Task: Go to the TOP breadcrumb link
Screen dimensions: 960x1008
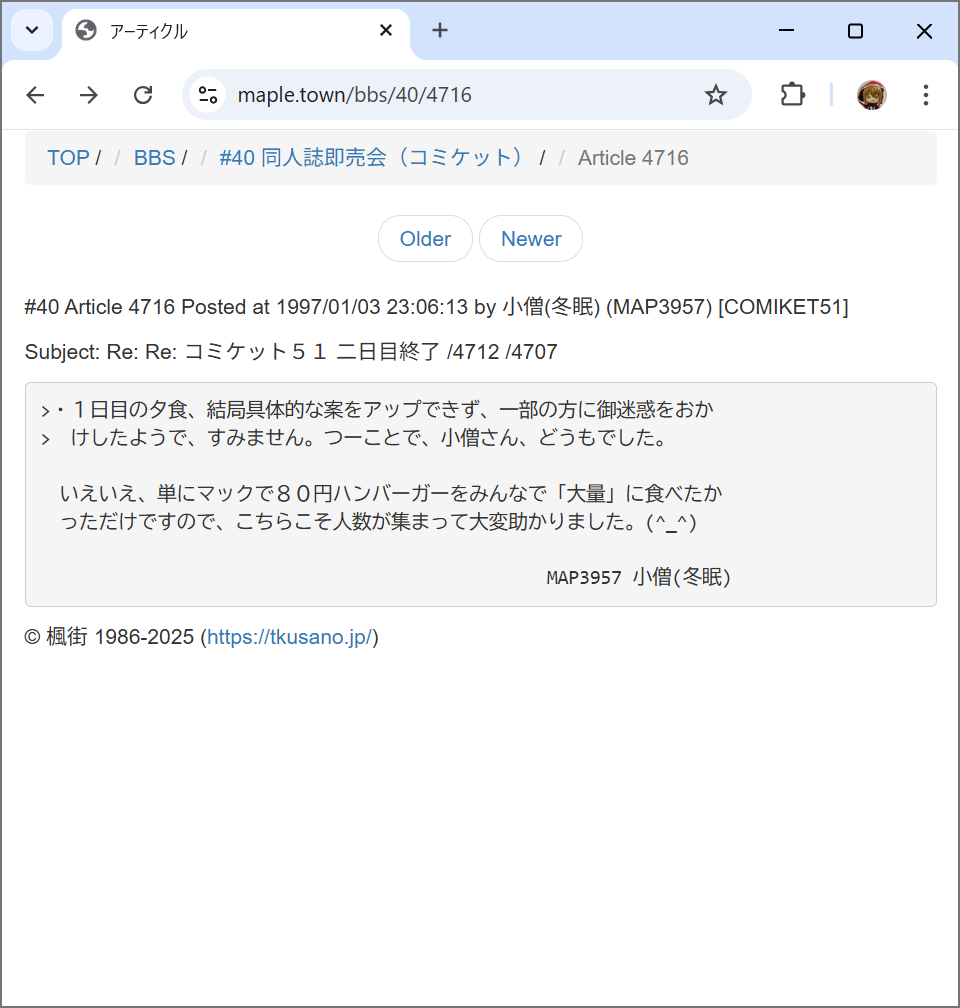Action: (68, 158)
